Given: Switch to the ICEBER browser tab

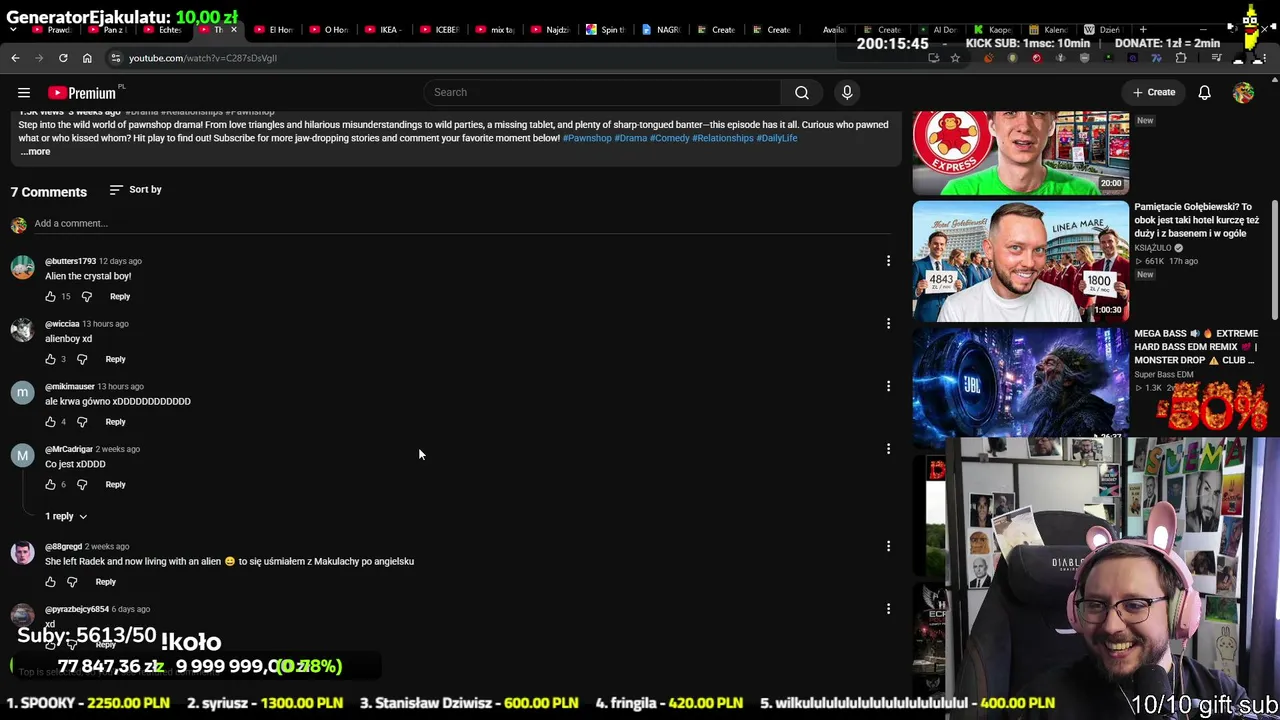Looking at the screenshot, I should (438, 30).
